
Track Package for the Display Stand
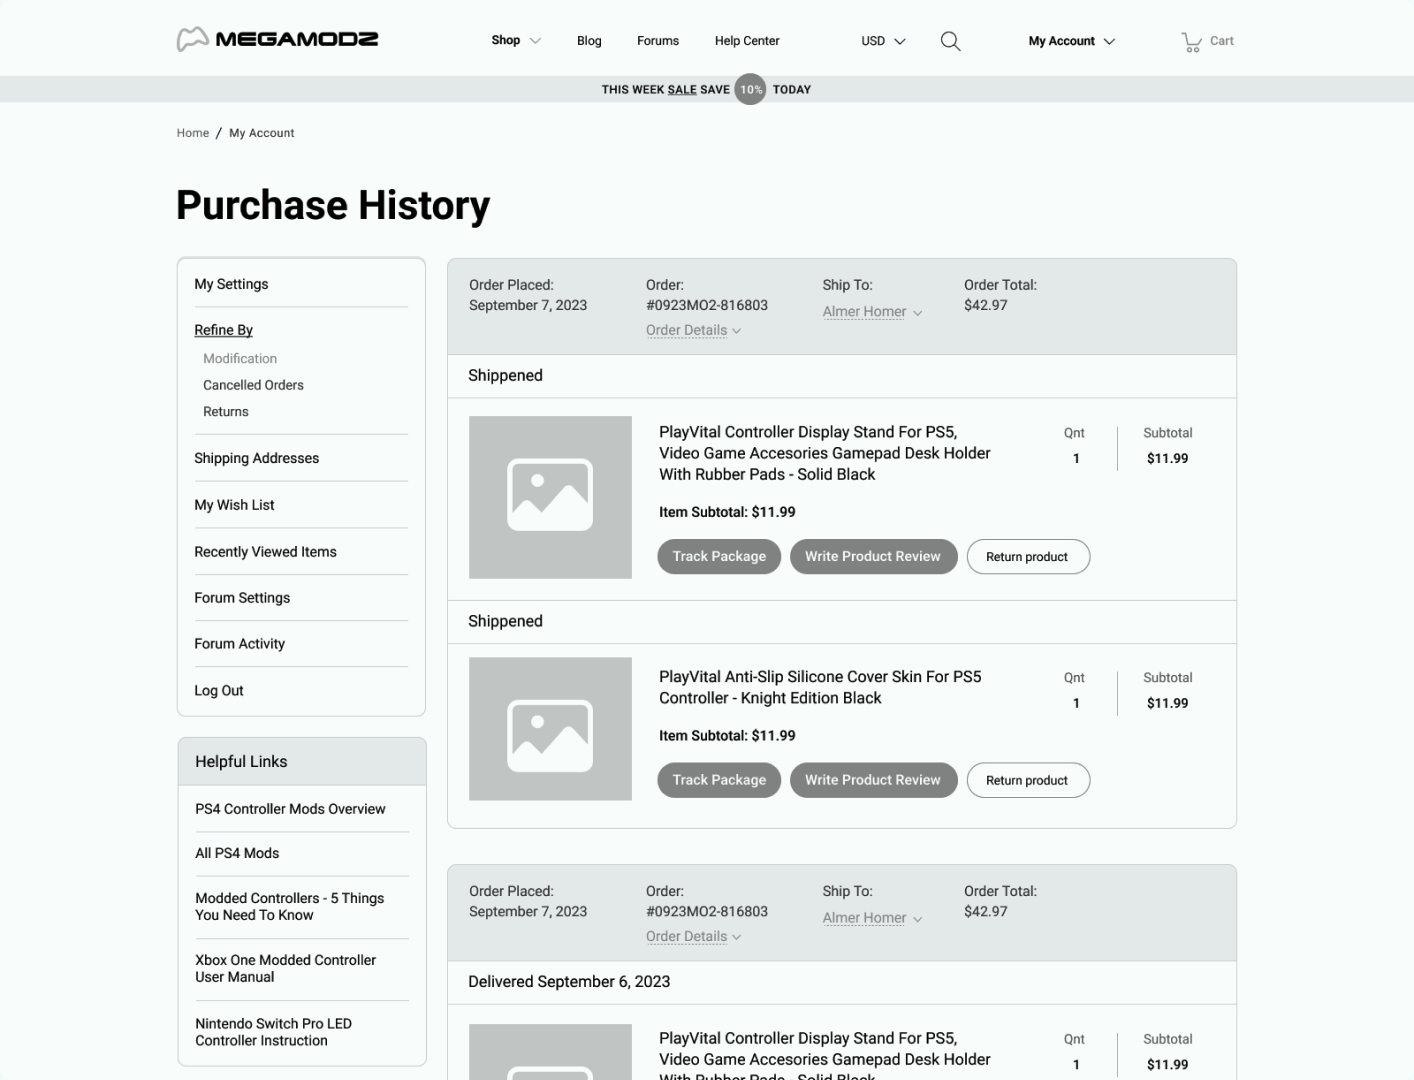(x=719, y=557)
